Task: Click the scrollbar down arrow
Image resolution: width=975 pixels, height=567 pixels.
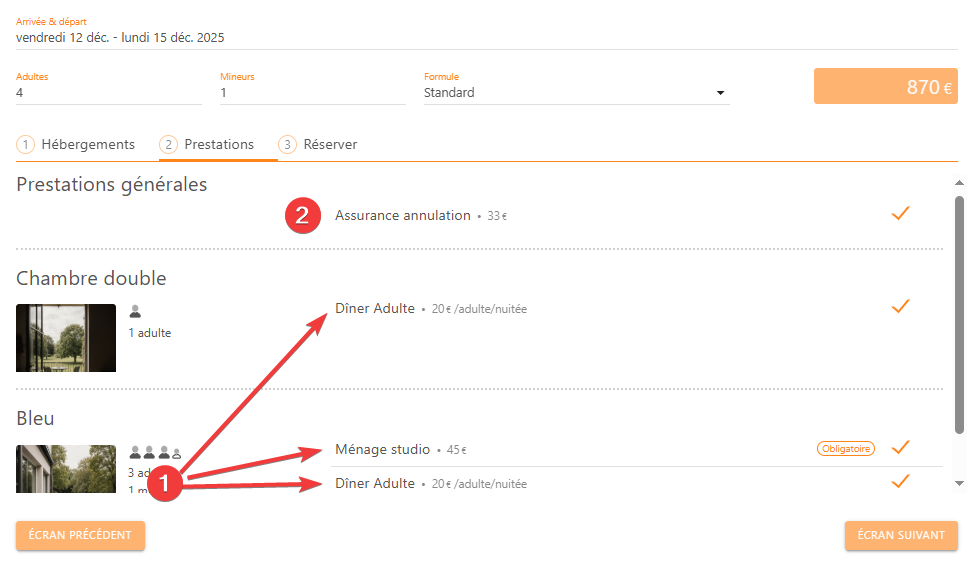Action: click(960, 483)
